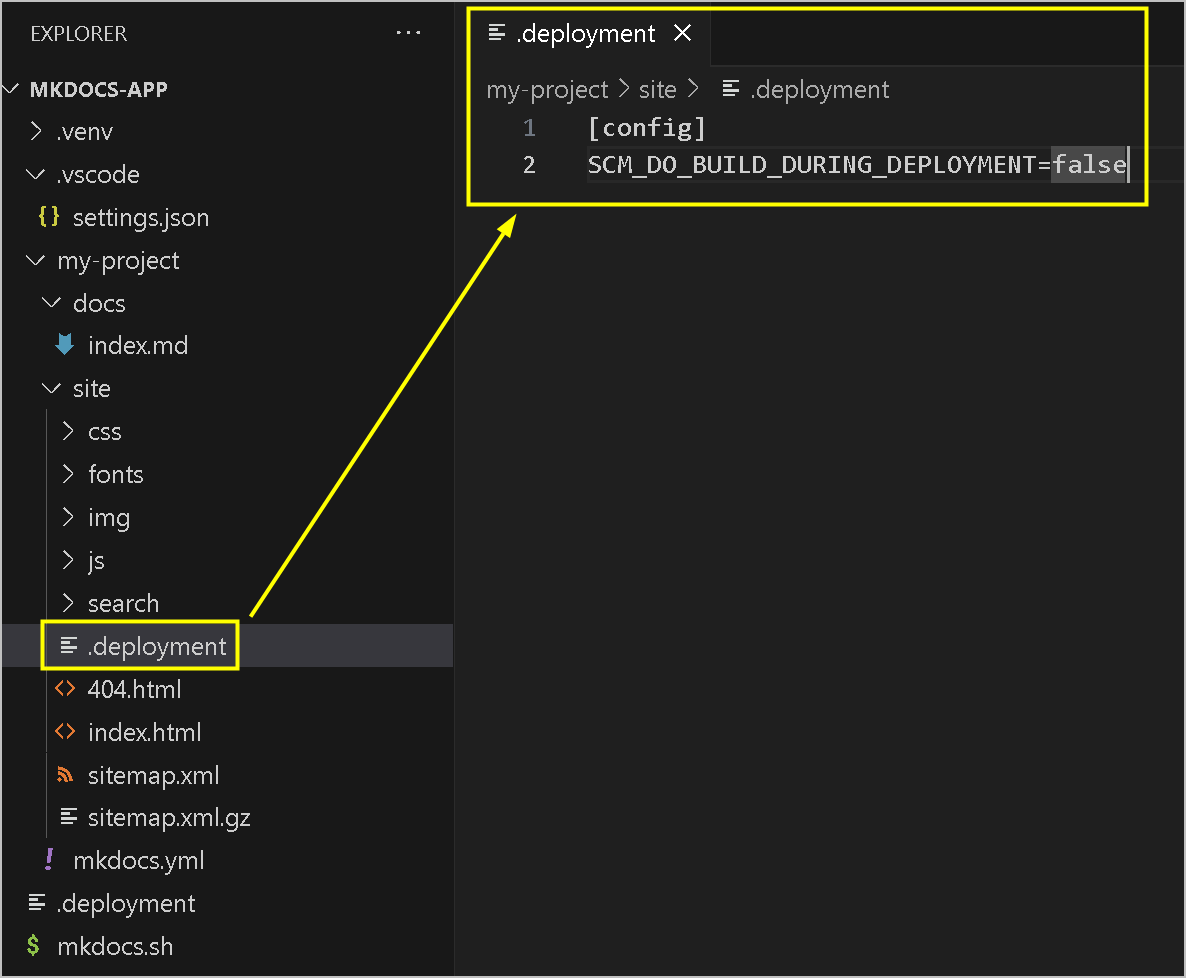Collapse the MKDOCS-APP workspace root
The width and height of the screenshot is (1186, 978).
pos(12,90)
